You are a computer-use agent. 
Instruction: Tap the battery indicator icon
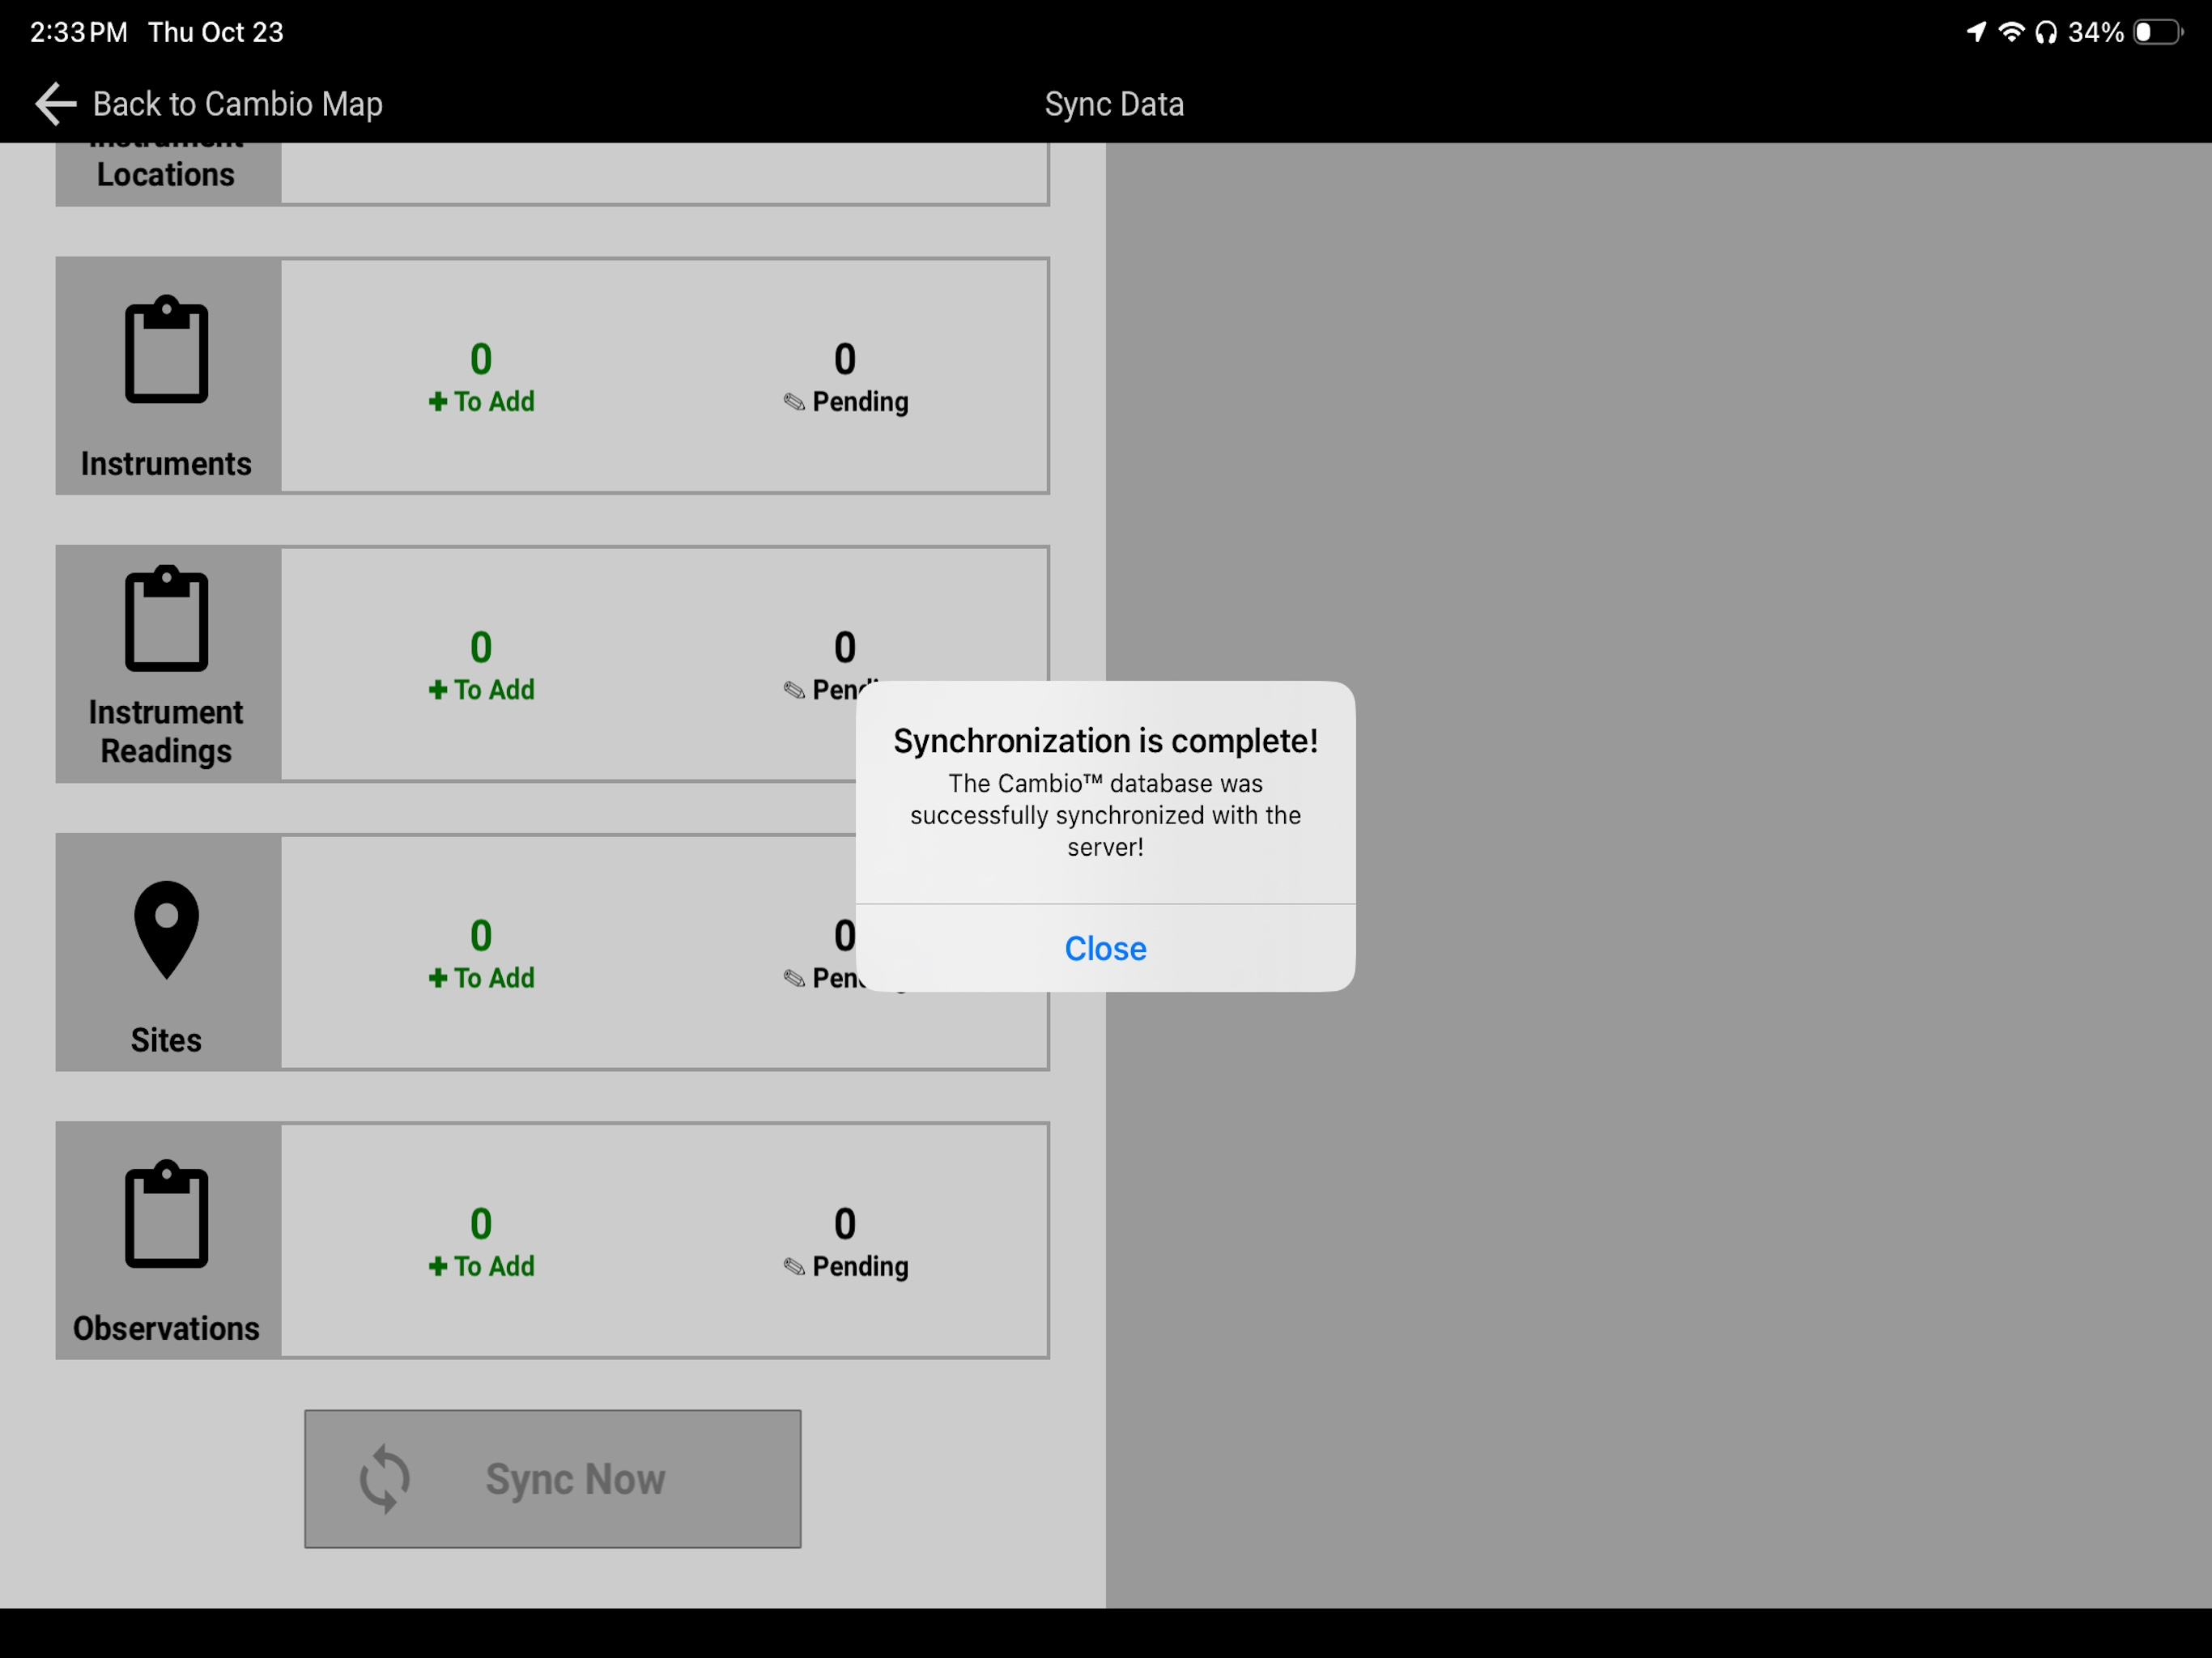tap(2158, 32)
